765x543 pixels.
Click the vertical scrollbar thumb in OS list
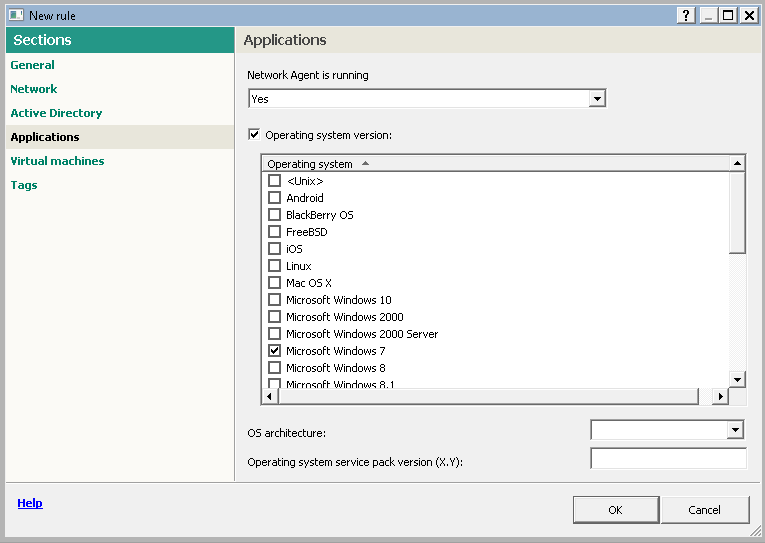tap(737, 212)
